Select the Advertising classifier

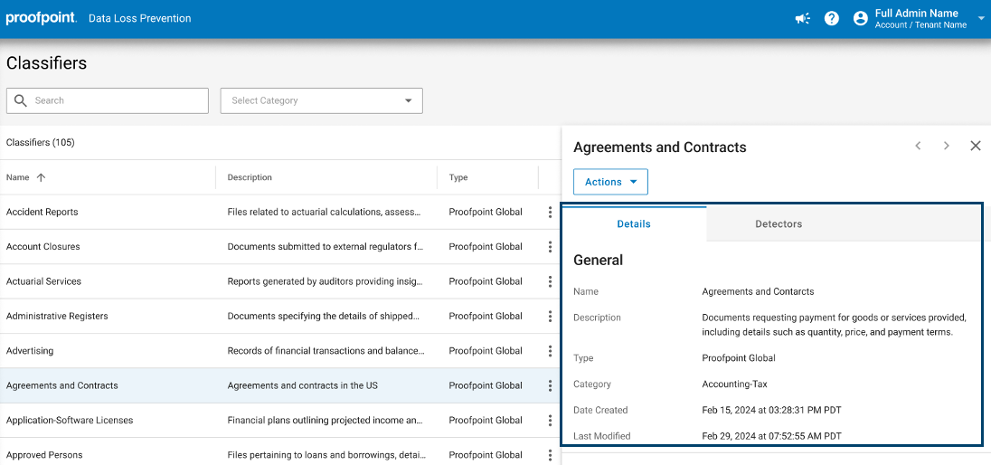tap(30, 351)
